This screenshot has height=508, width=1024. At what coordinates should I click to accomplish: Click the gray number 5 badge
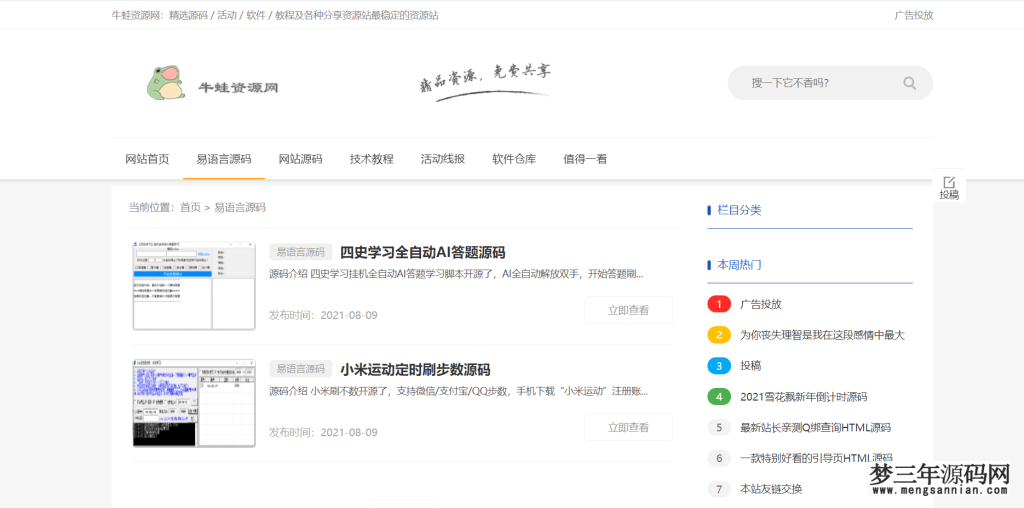click(719, 428)
